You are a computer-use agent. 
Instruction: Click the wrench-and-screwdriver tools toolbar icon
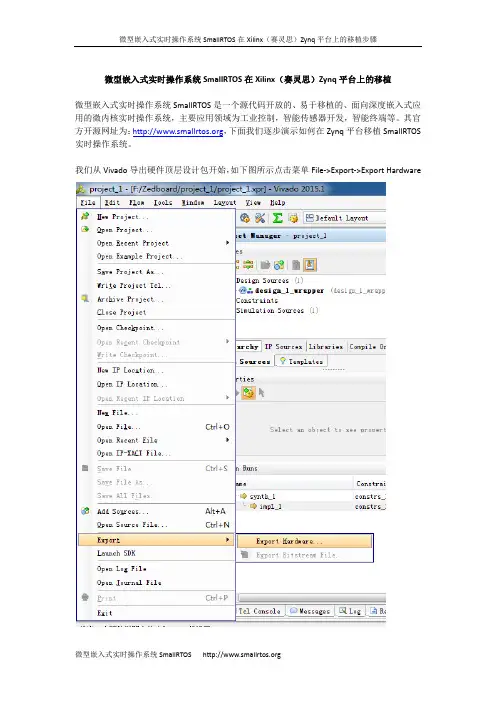point(260,218)
